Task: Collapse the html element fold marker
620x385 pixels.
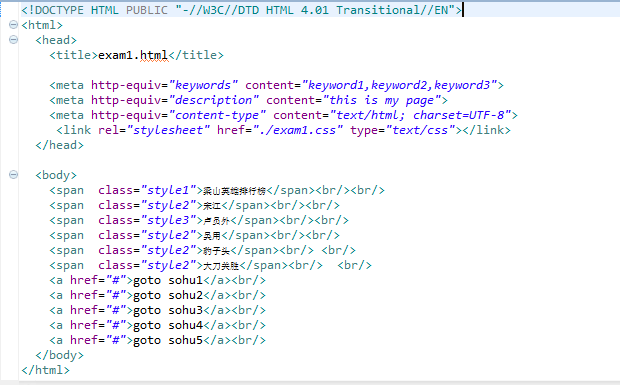Action: pyautogui.click(x=13, y=25)
